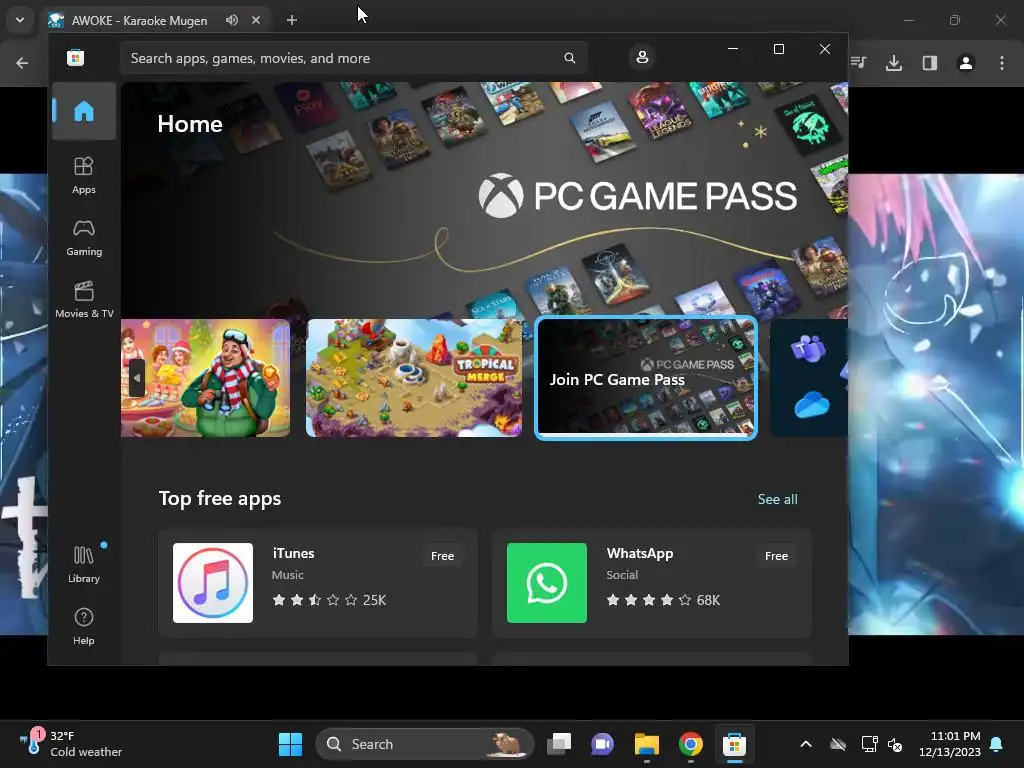Open the Tropical Merge carousel card

(x=414, y=378)
